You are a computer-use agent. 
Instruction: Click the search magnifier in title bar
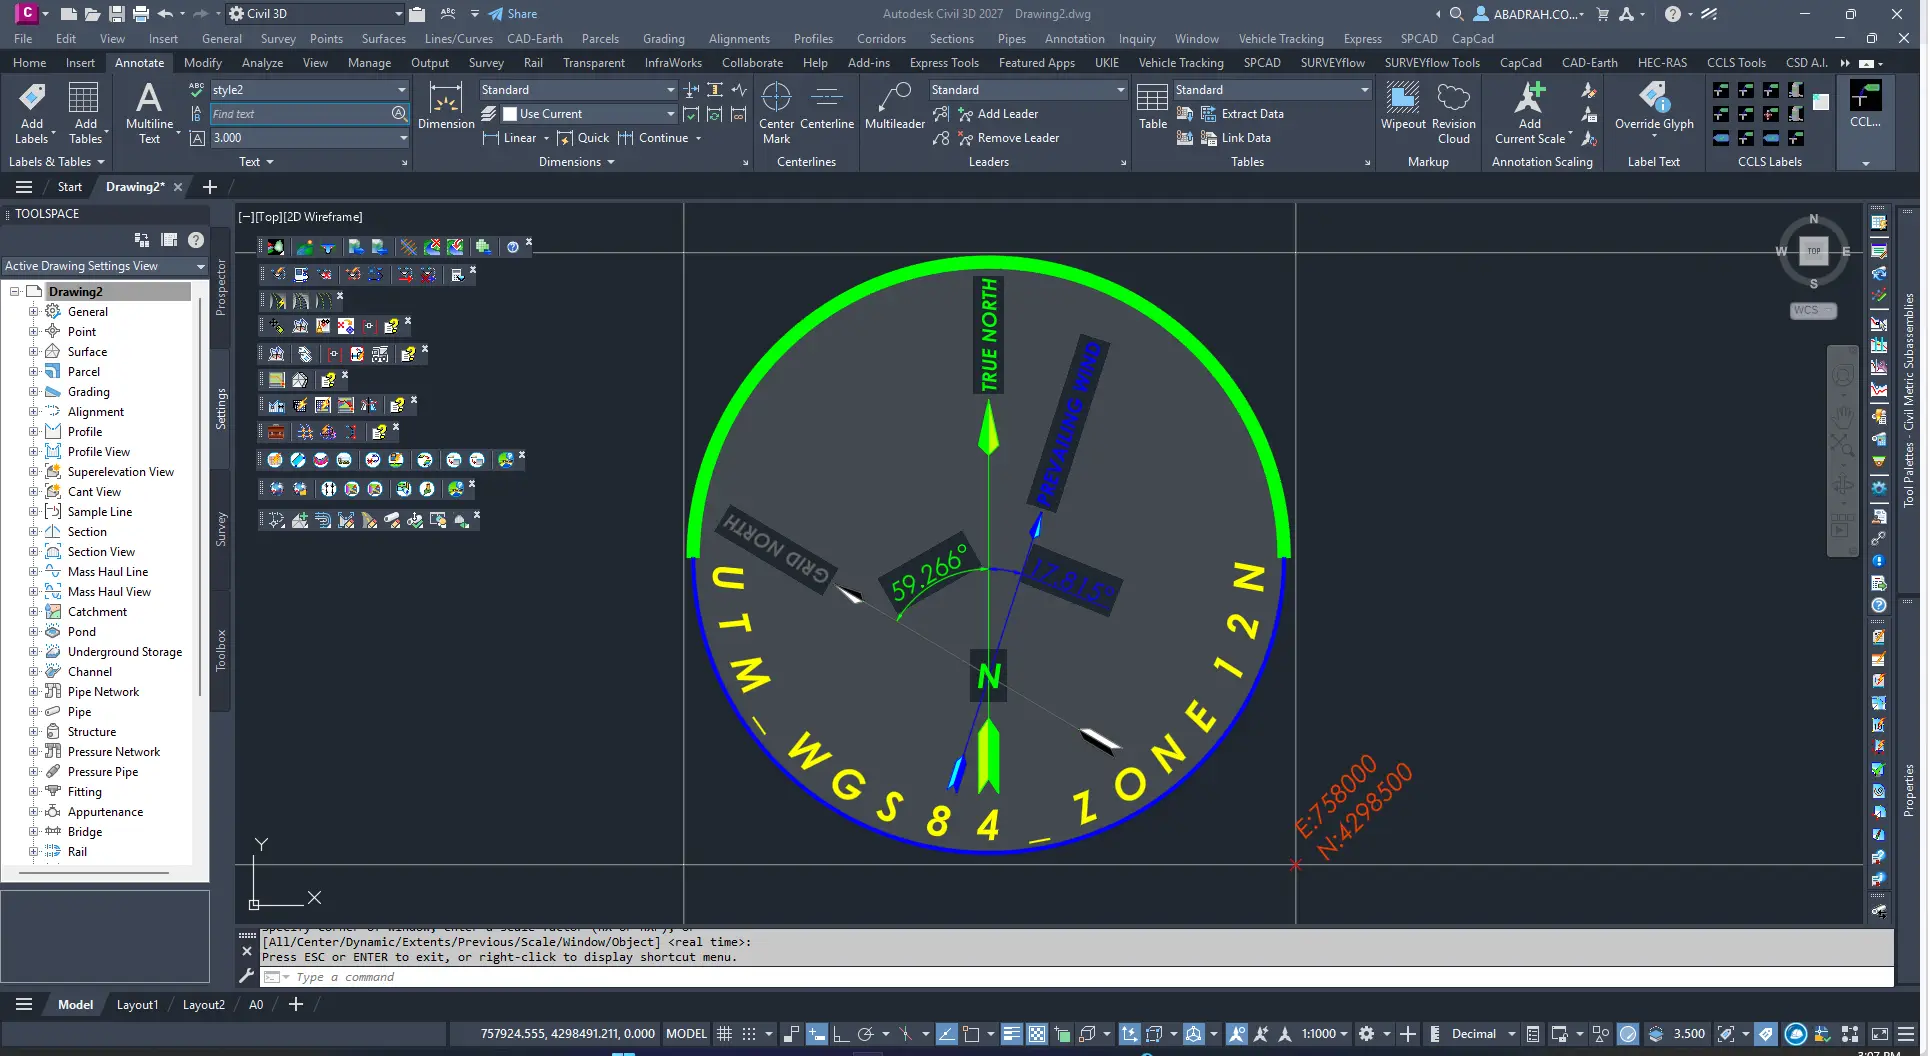(1456, 14)
